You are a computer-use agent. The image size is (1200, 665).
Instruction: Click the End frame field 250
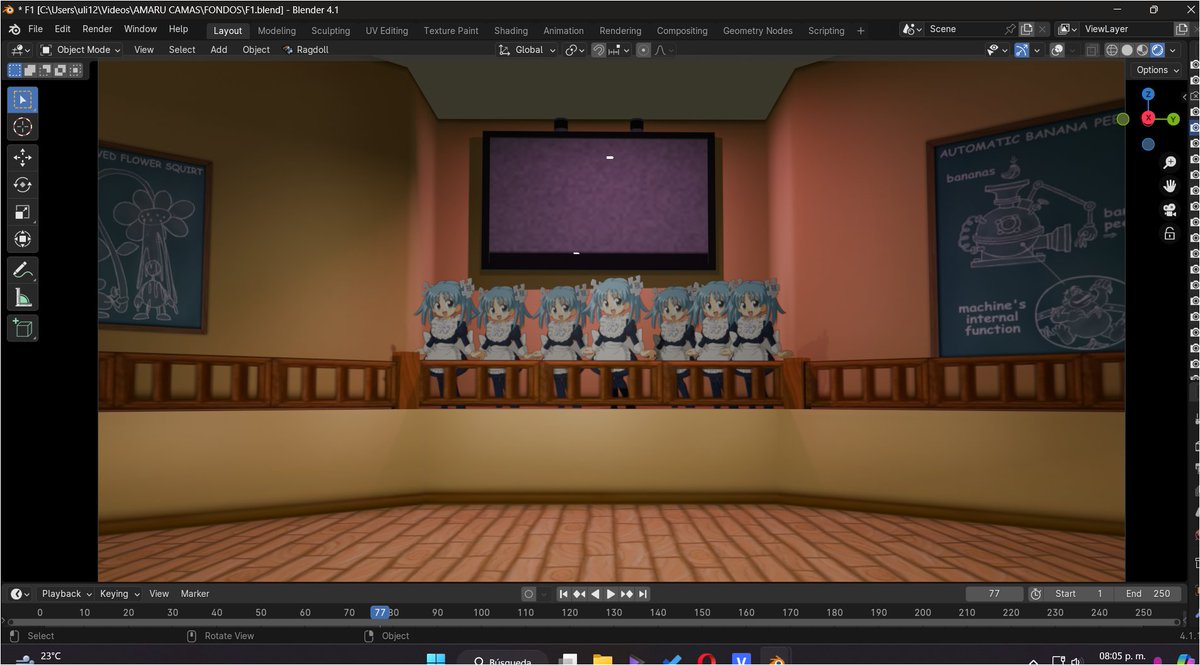(x=1149, y=594)
